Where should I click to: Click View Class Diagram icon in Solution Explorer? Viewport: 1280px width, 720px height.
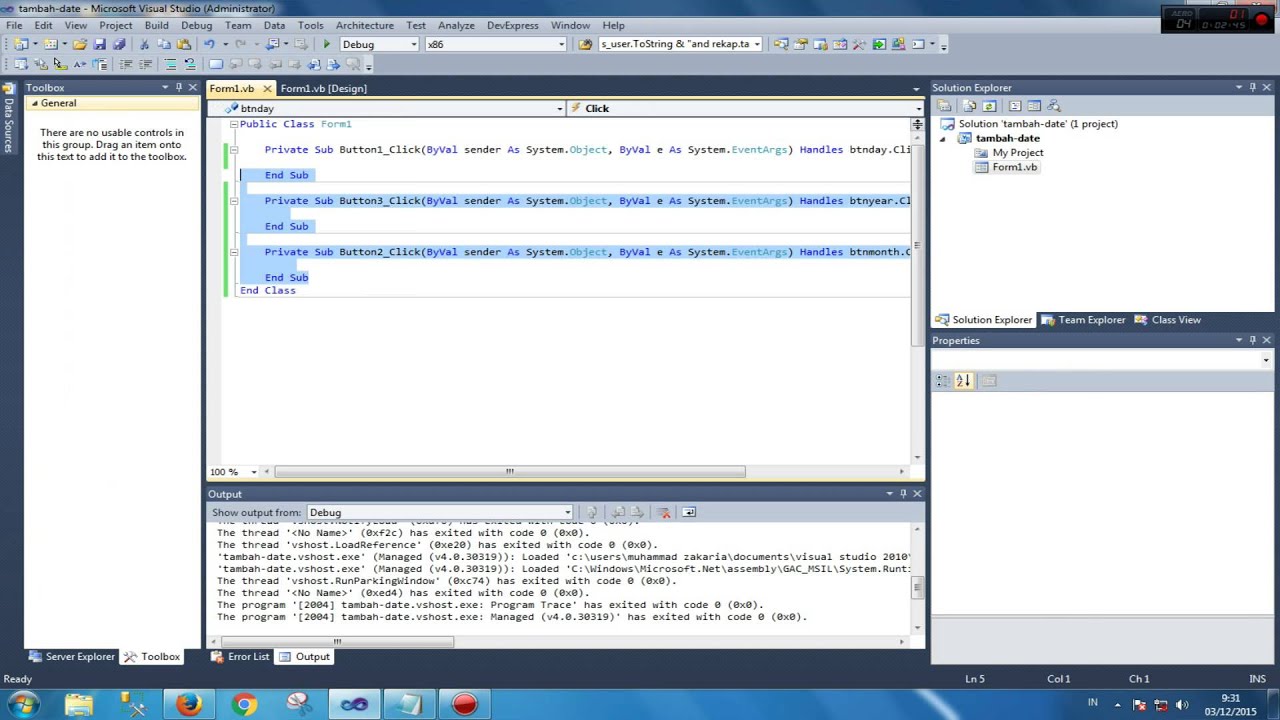(x=1054, y=105)
